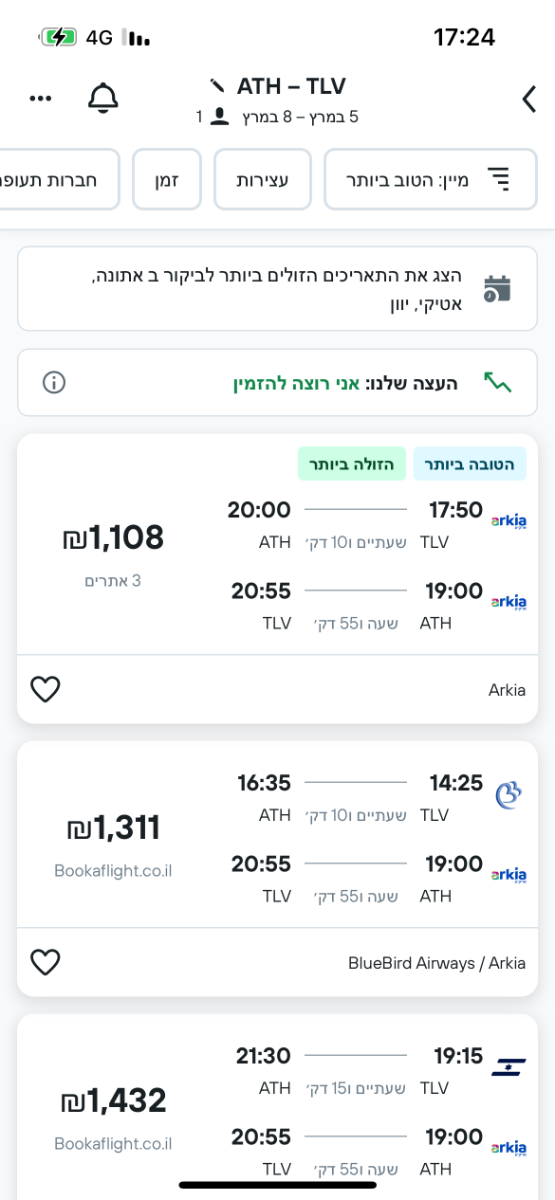The width and height of the screenshot is (555, 1200).
Task: Open the info icon on advice banner
Action: pyautogui.click(x=54, y=382)
